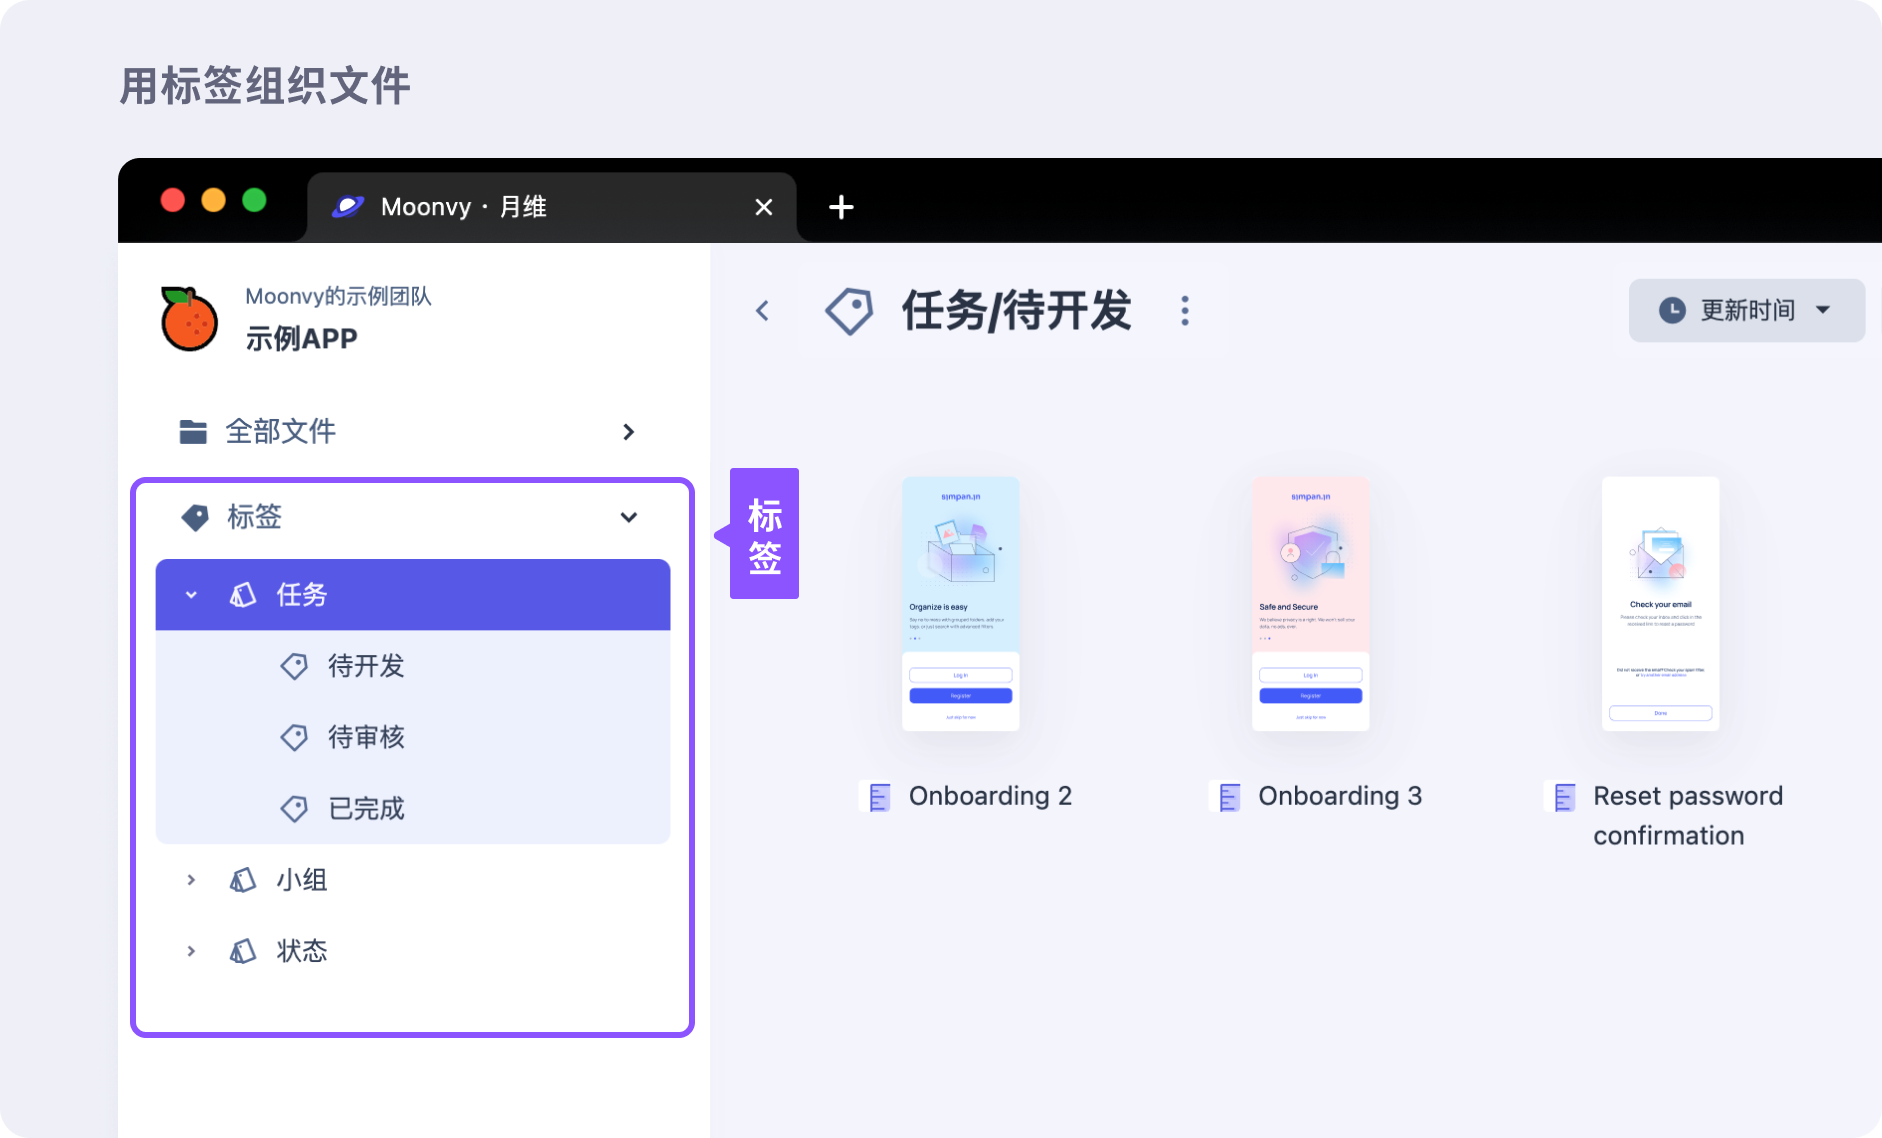Open the Onboarding 2 thumbnail
The width and height of the screenshot is (1882, 1138).
click(x=961, y=604)
